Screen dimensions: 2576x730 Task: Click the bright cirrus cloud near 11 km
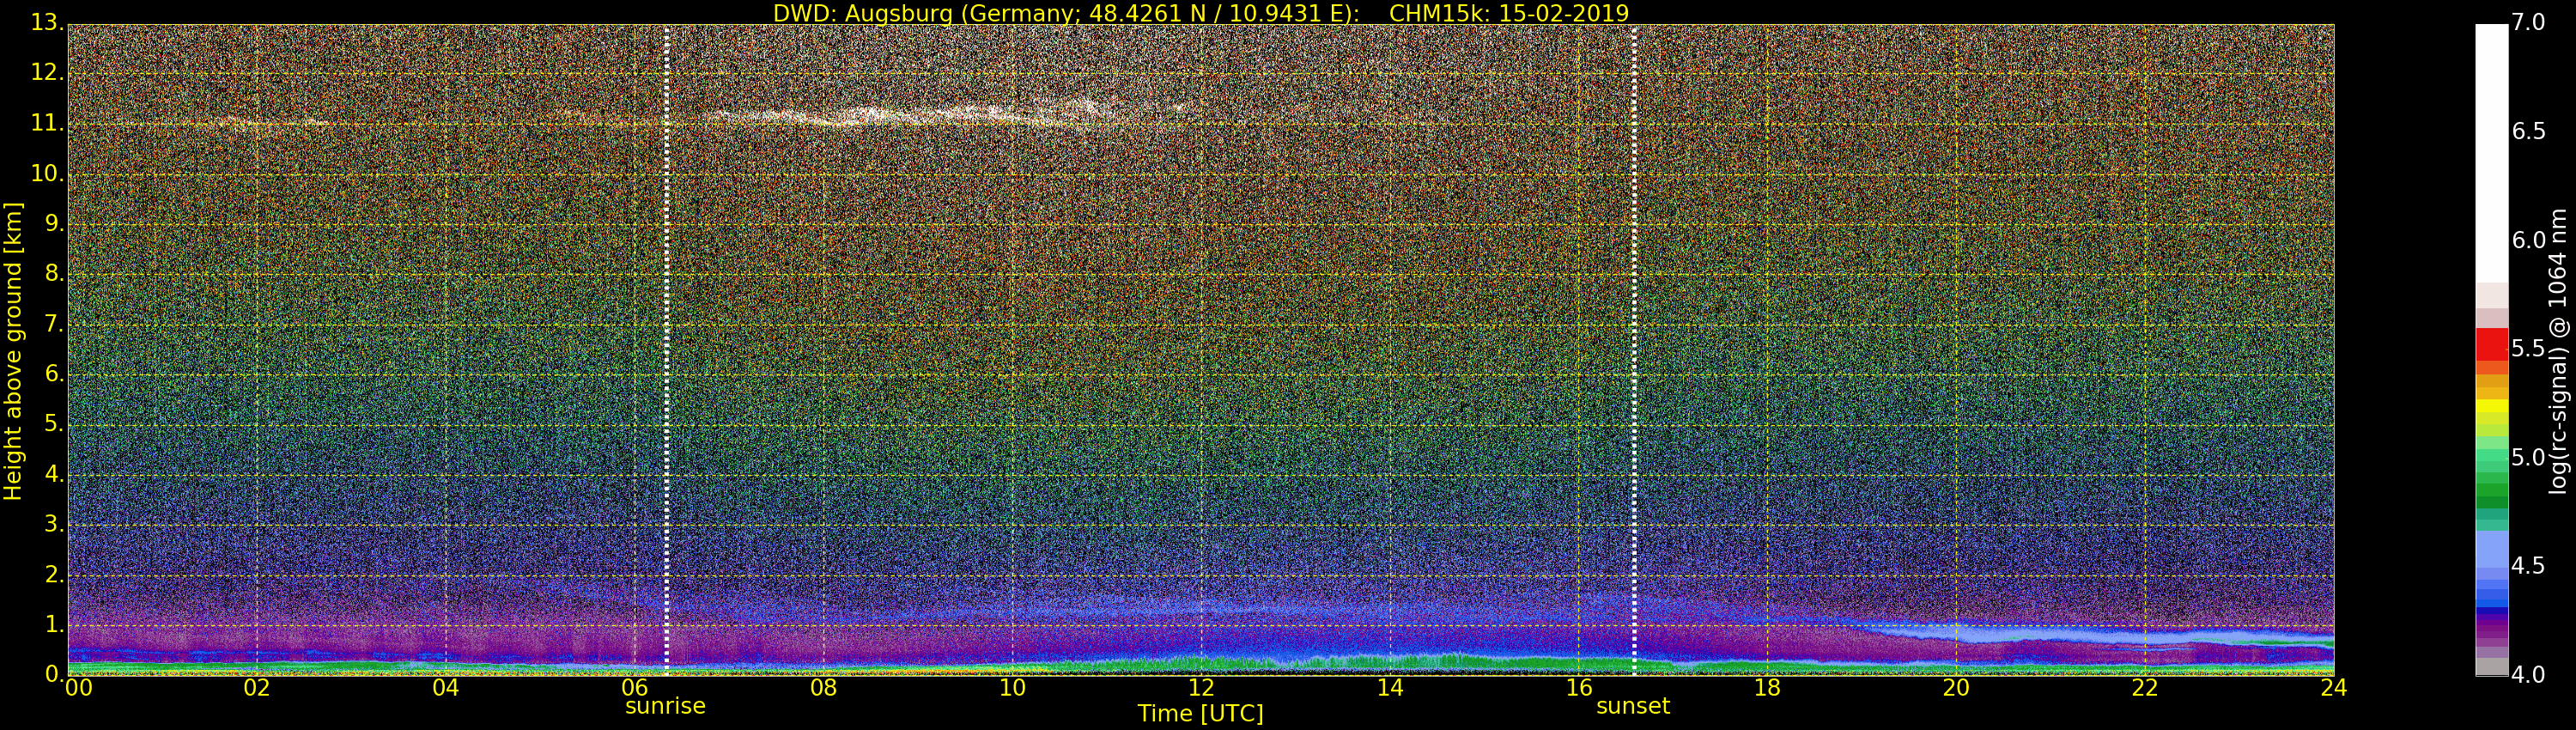point(950,115)
